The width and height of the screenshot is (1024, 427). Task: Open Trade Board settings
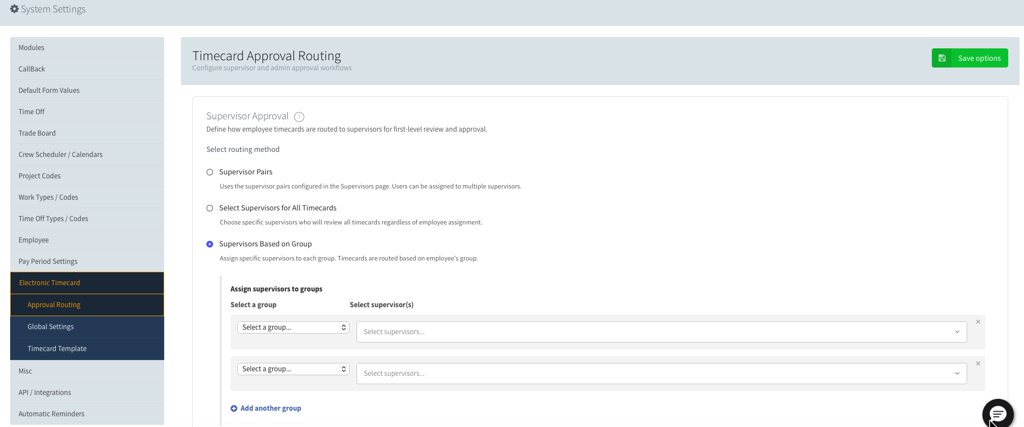[87, 133]
